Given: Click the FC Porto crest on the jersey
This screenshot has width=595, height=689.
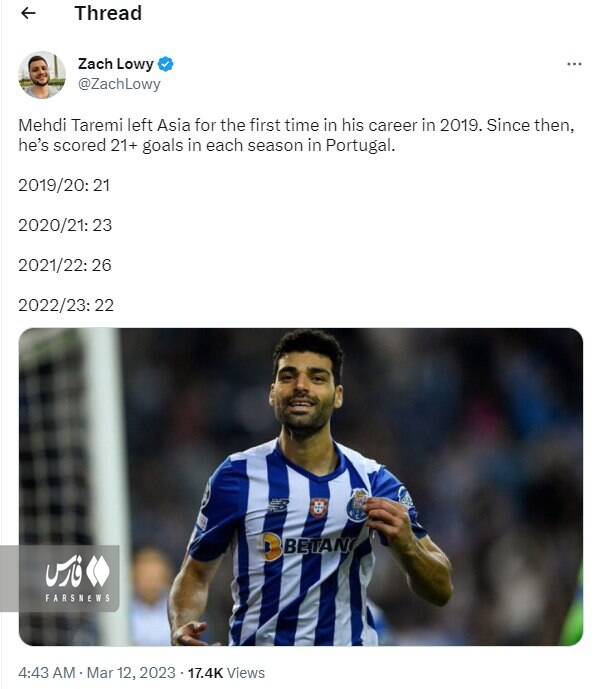Looking at the screenshot, I should pos(357,505).
